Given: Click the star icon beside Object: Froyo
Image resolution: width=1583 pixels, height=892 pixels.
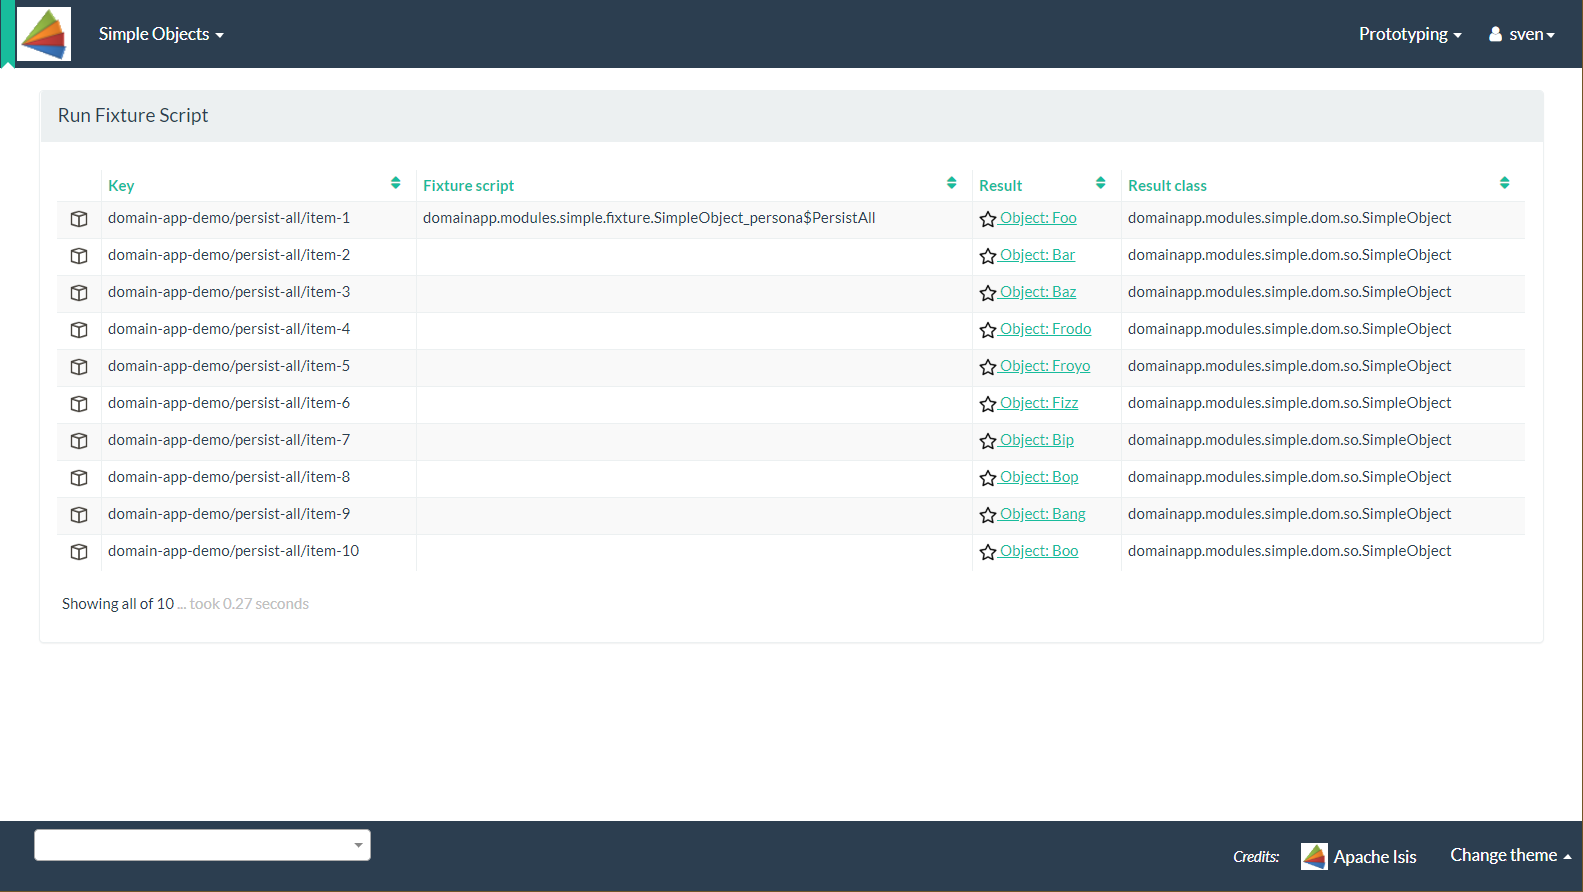Looking at the screenshot, I should click(988, 367).
